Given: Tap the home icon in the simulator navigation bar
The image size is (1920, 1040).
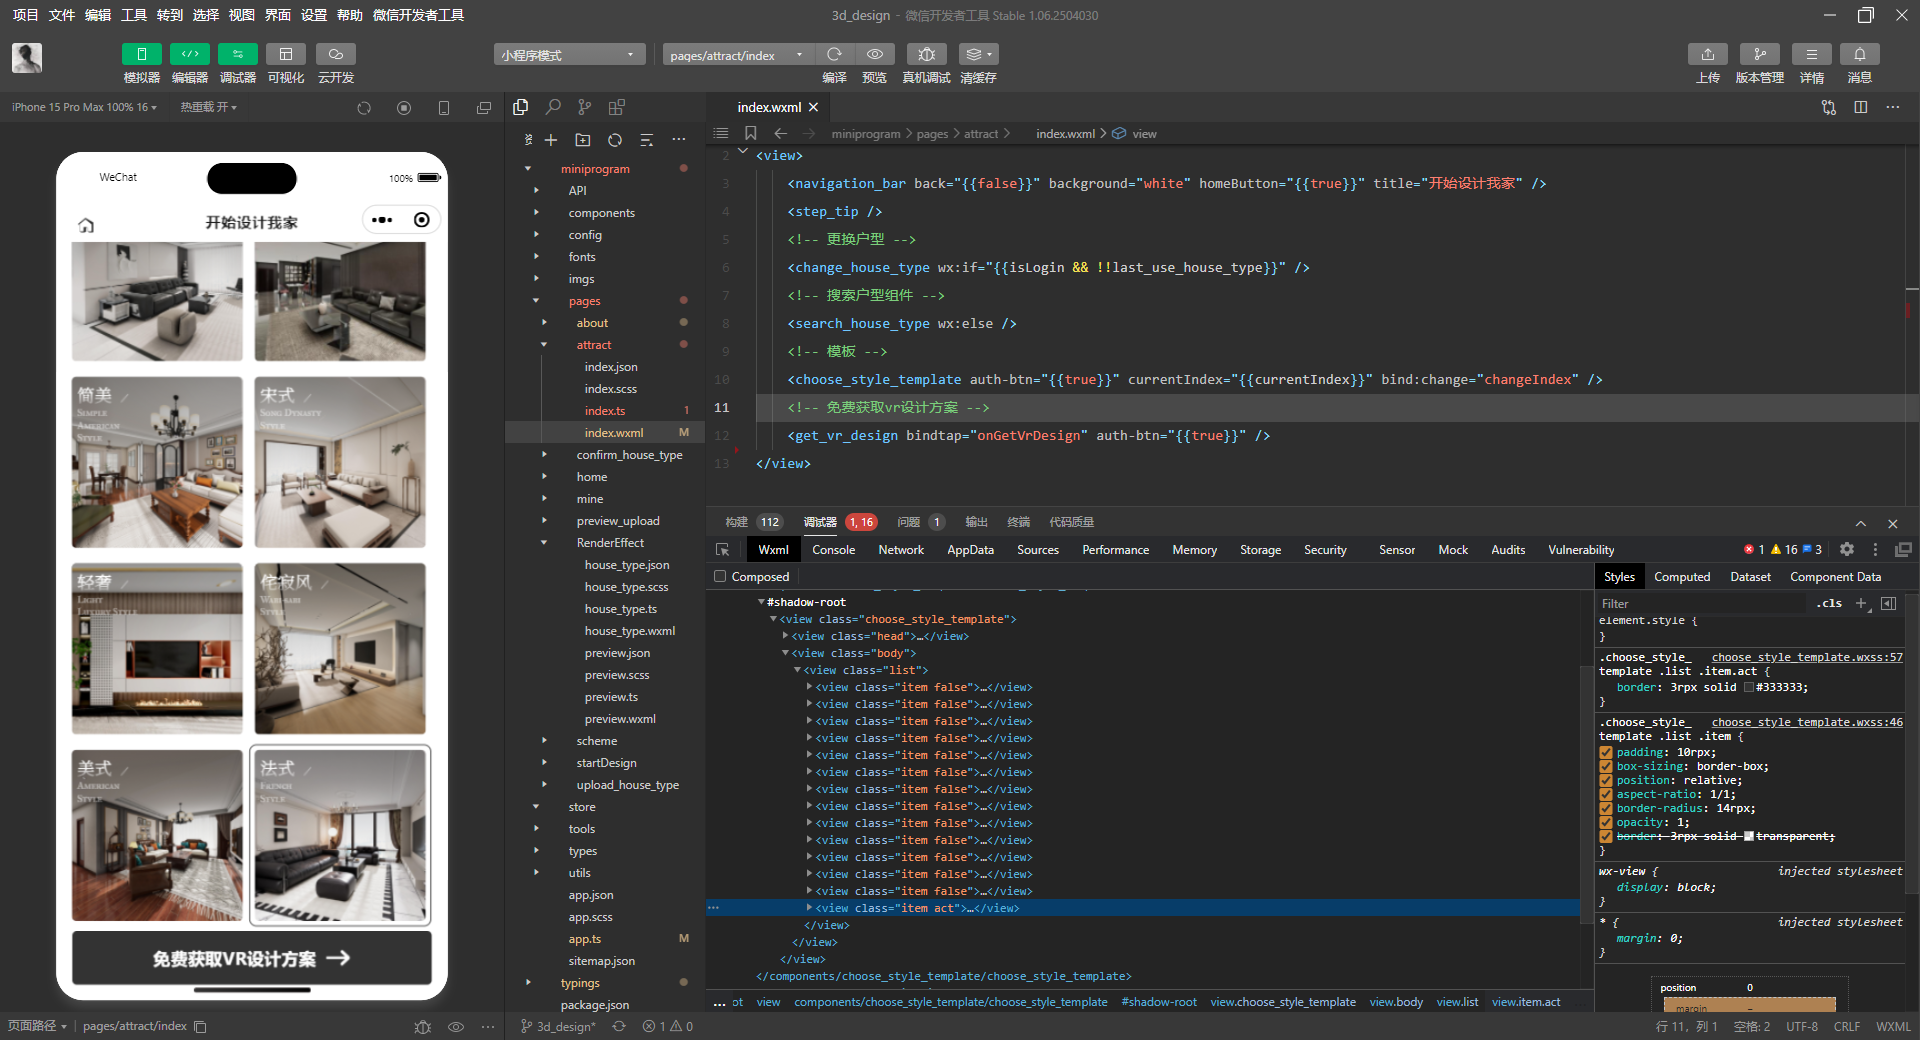Looking at the screenshot, I should coord(86,225).
